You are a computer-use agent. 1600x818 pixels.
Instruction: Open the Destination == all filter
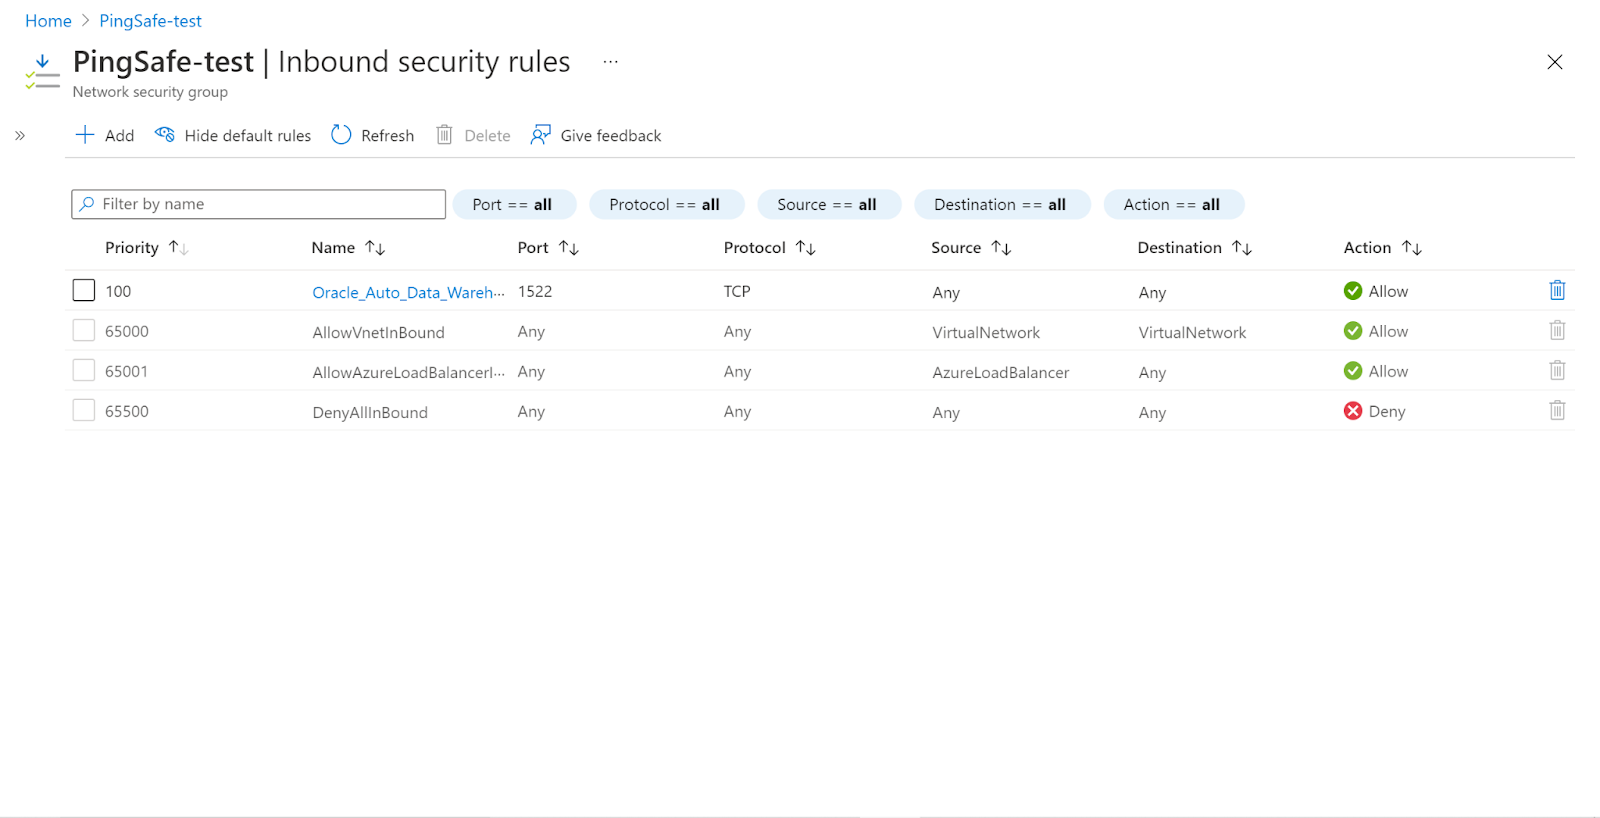[x=1001, y=205]
